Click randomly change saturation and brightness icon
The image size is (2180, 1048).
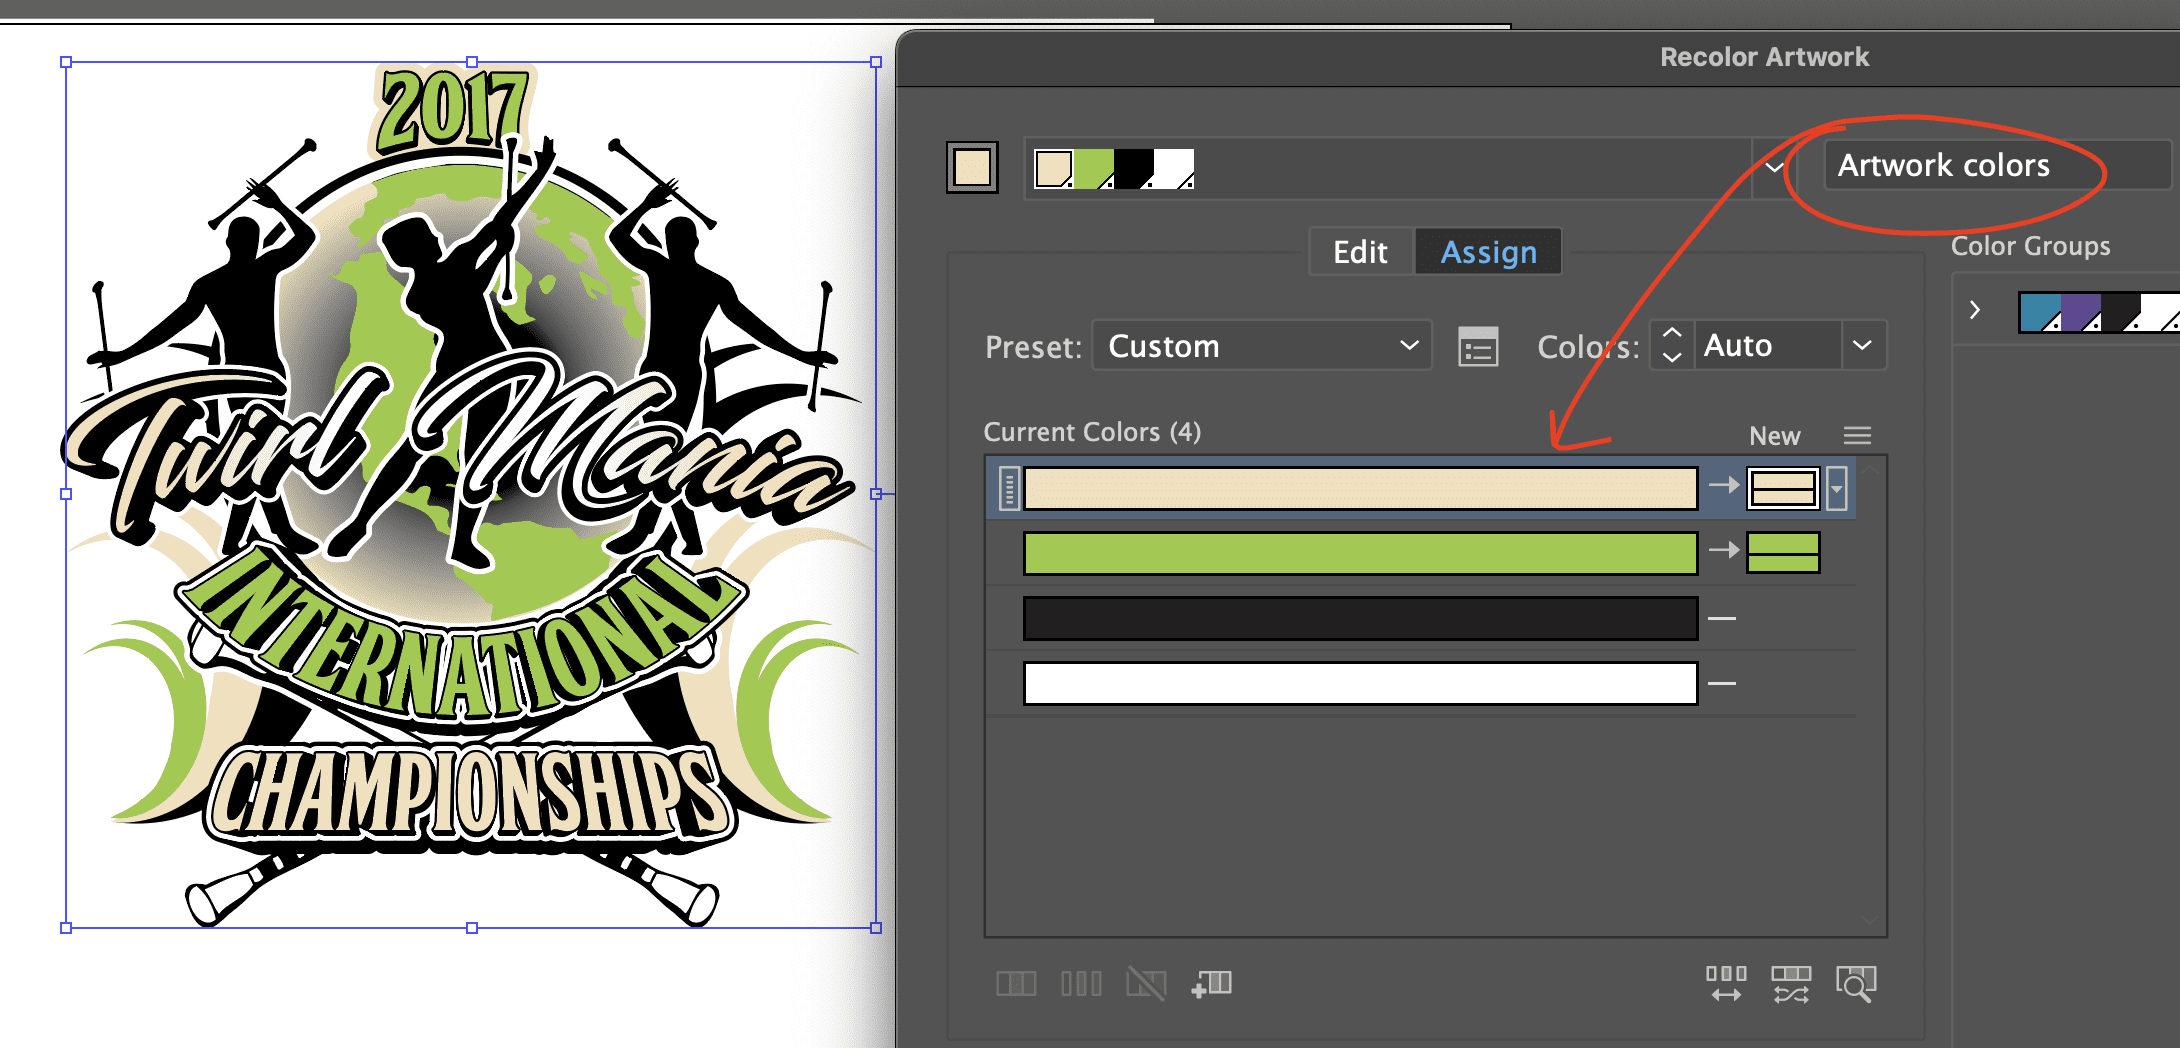[1791, 984]
